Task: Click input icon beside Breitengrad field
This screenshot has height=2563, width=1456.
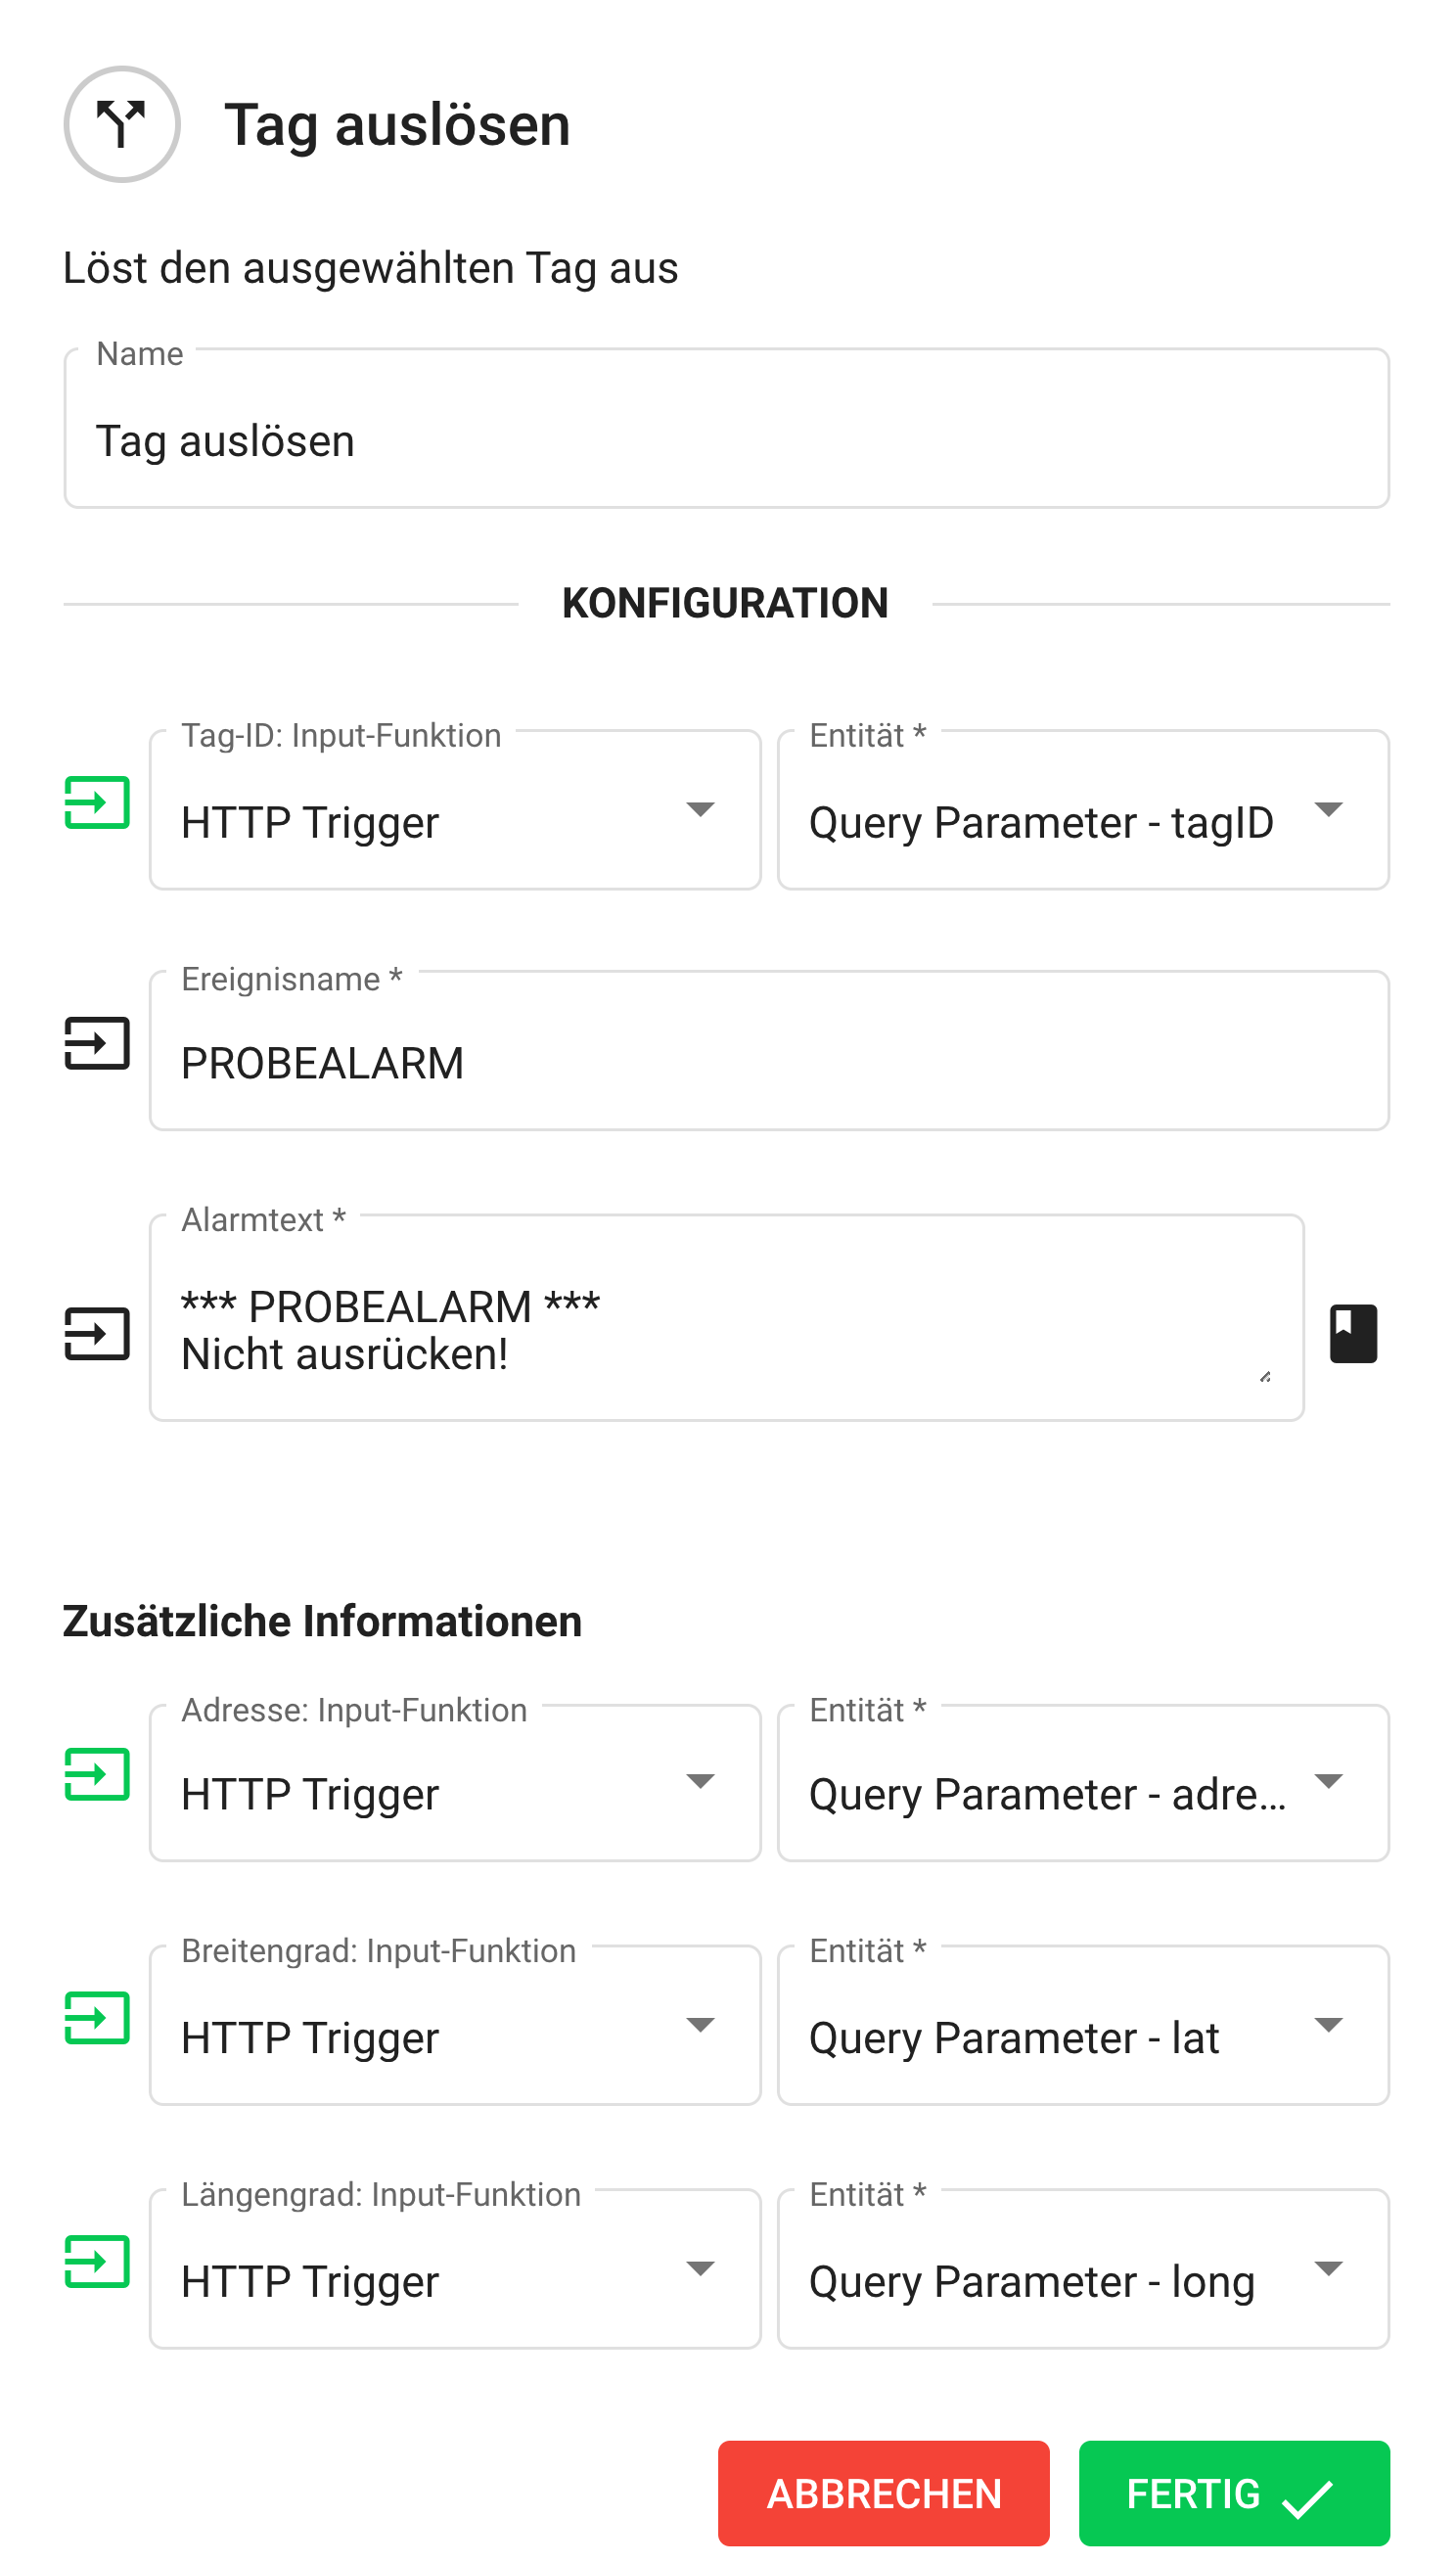Action: pos(97,2018)
